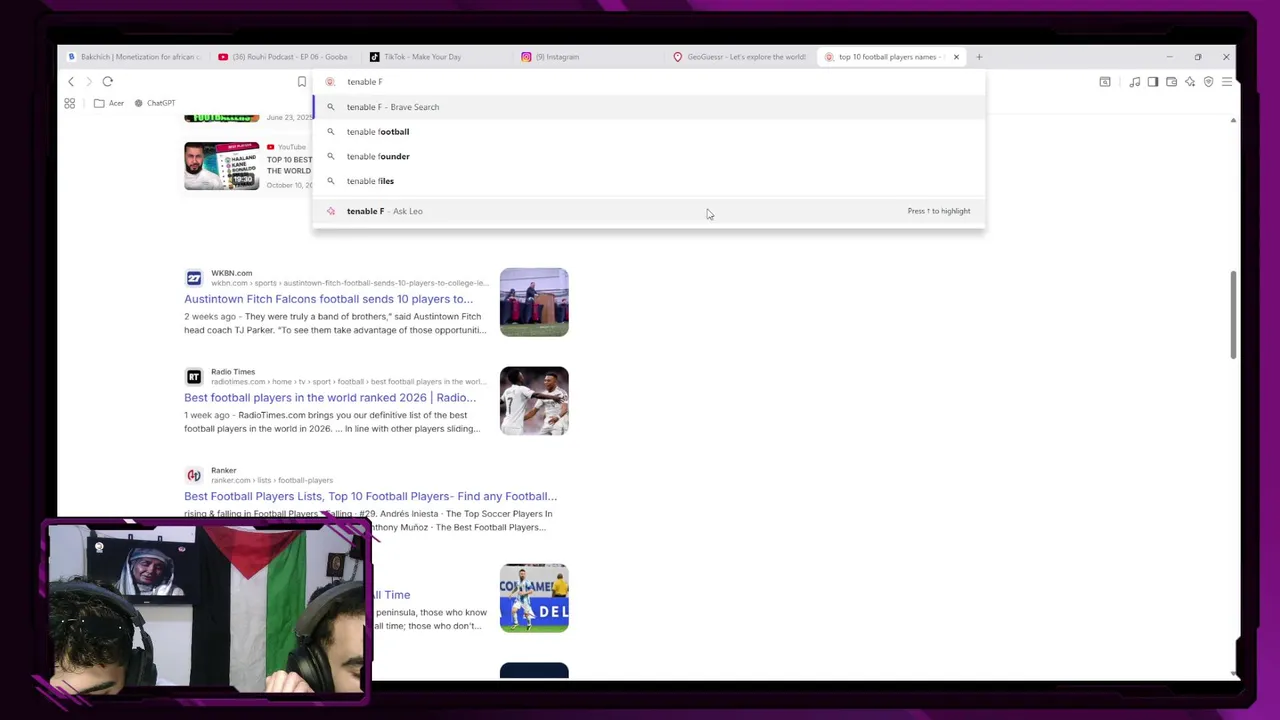Open the music note toolbar icon
Screen dimensions: 1280x720
(1134, 82)
